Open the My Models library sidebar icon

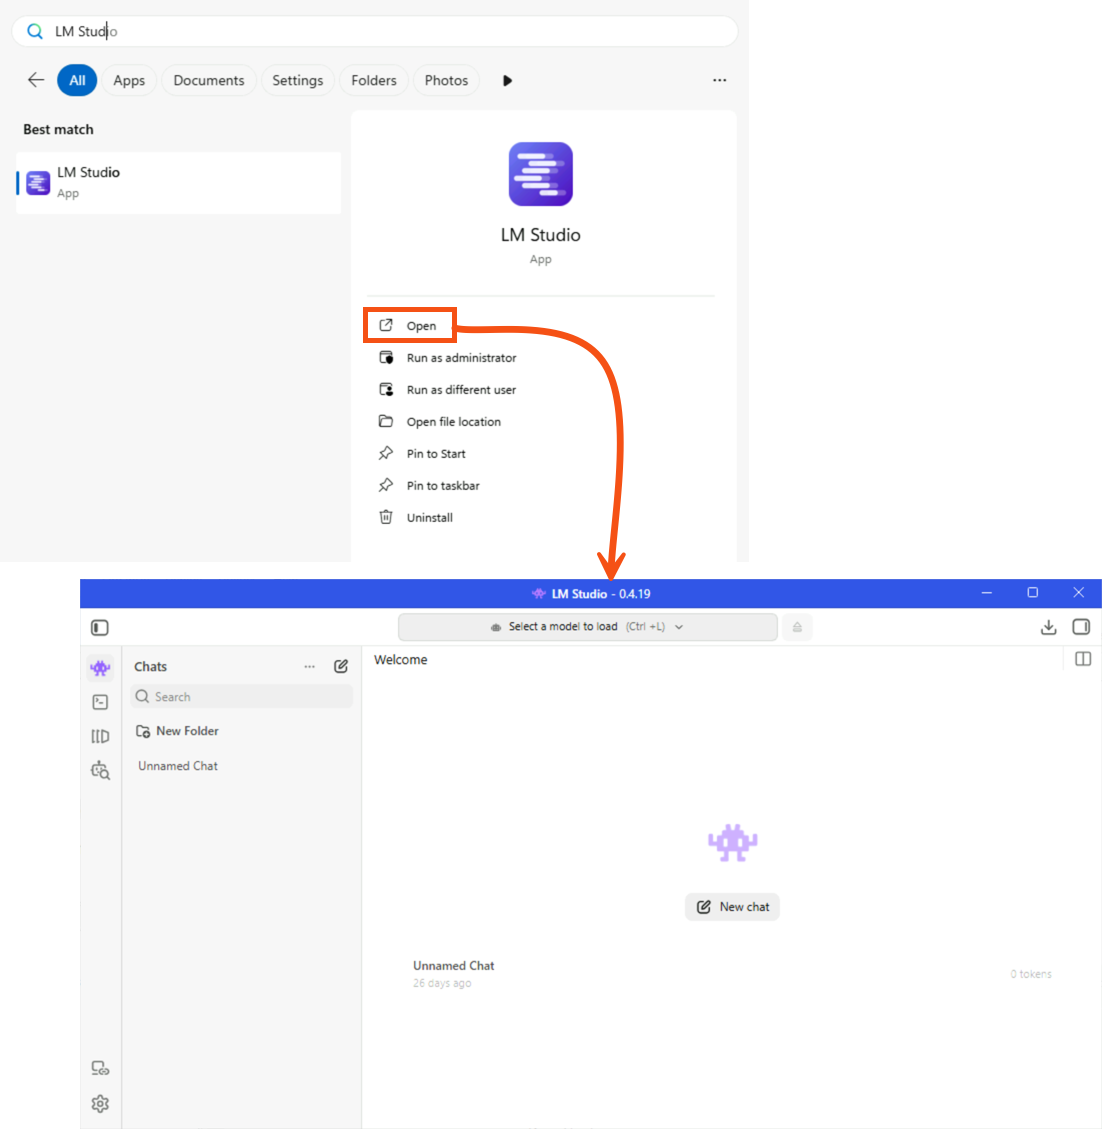coord(100,736)
